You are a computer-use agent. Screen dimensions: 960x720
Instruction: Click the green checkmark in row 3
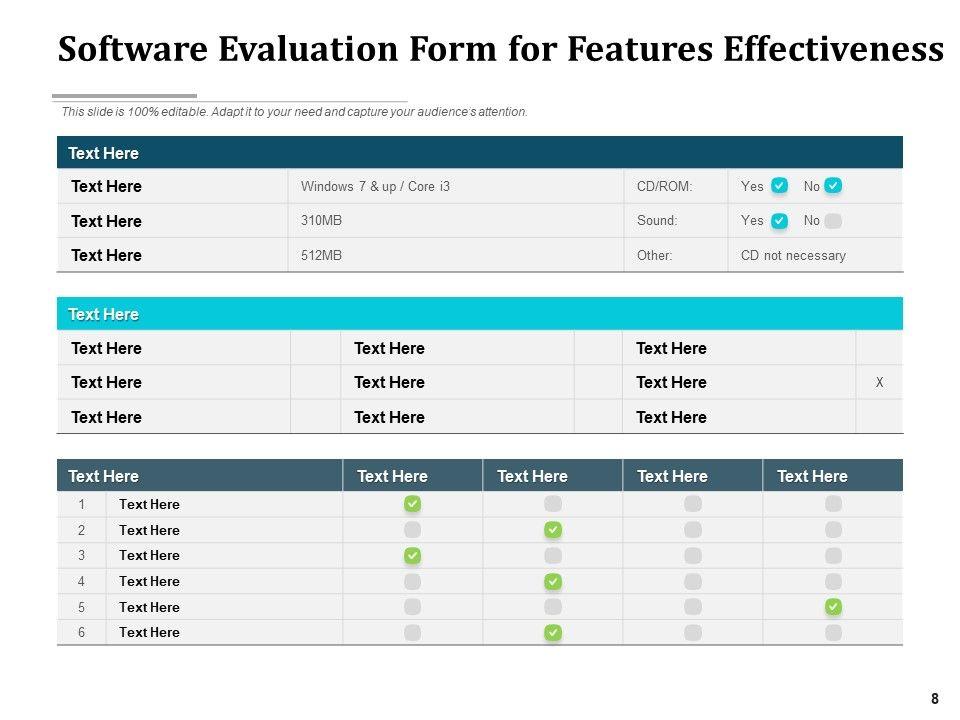(x=412, y=555)
